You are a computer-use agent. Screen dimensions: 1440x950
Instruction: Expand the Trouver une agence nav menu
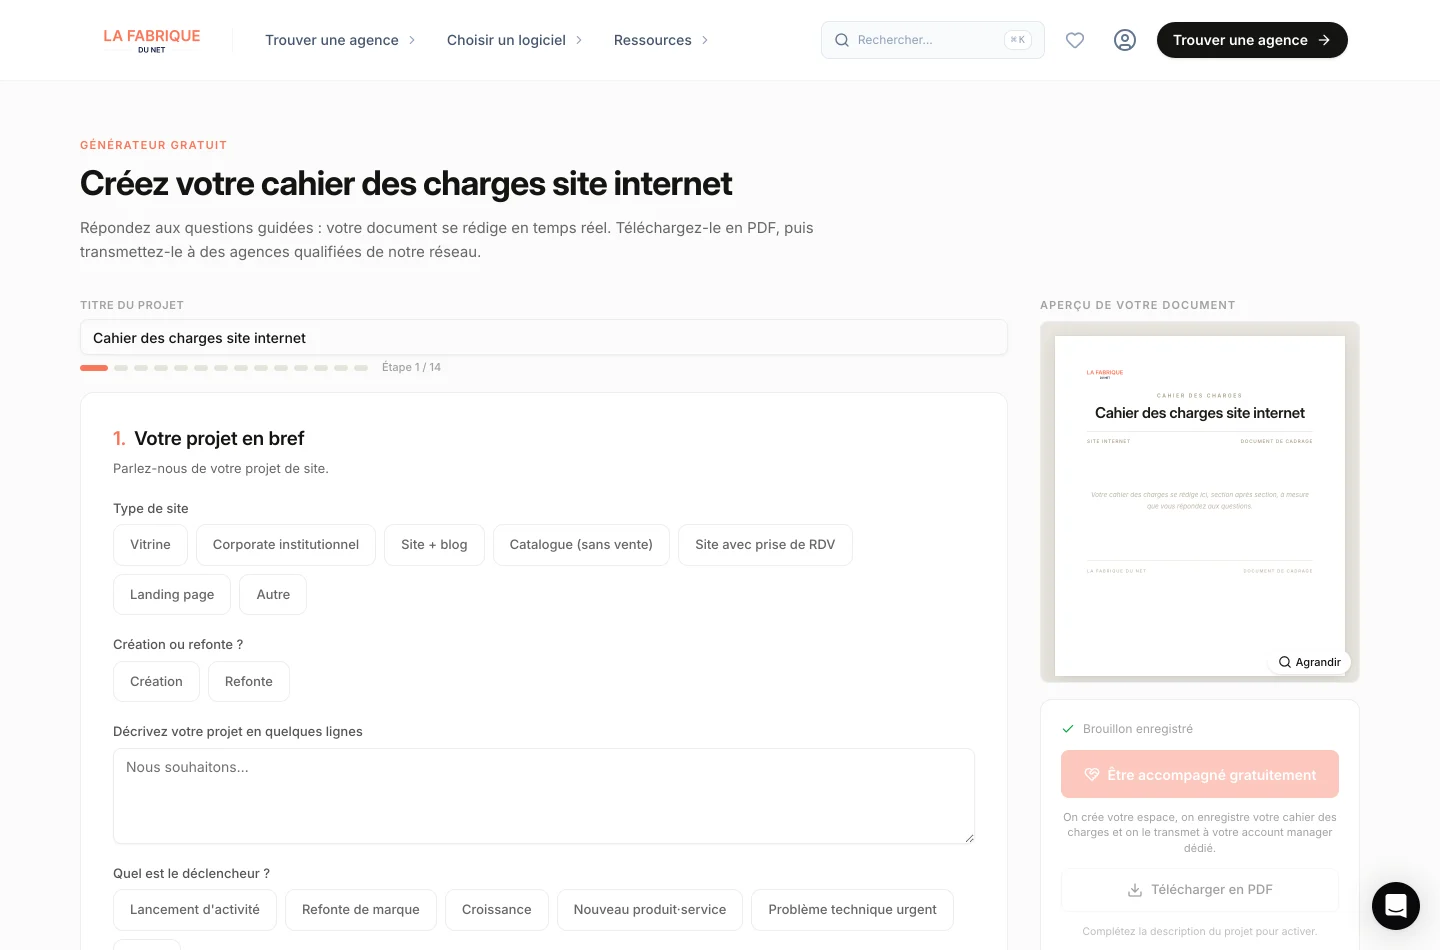click(x=340, y=40)
